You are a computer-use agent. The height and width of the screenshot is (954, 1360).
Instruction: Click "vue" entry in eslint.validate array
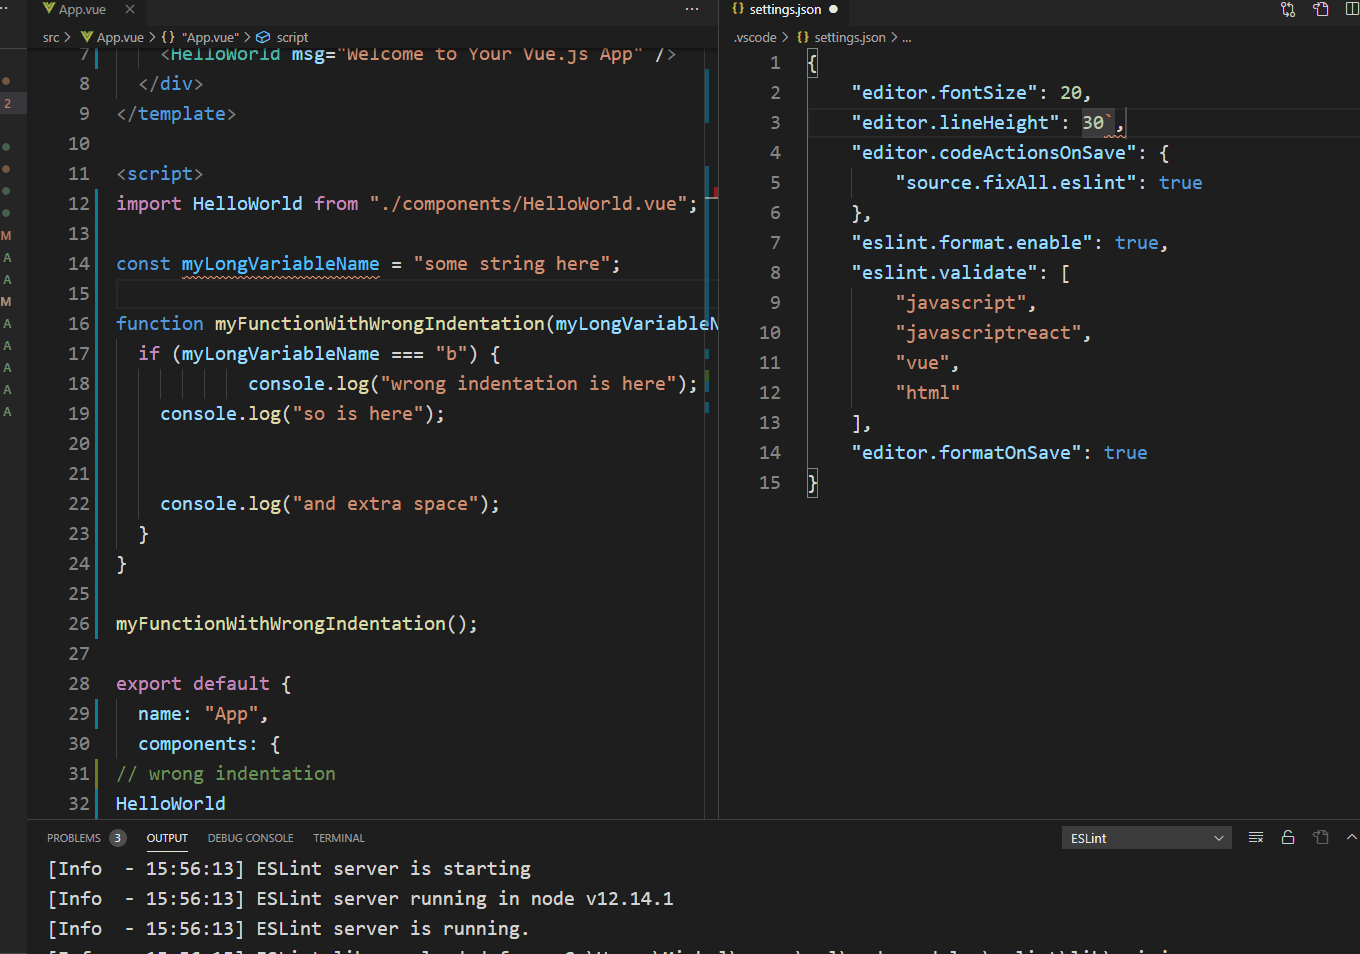point(922,362)
